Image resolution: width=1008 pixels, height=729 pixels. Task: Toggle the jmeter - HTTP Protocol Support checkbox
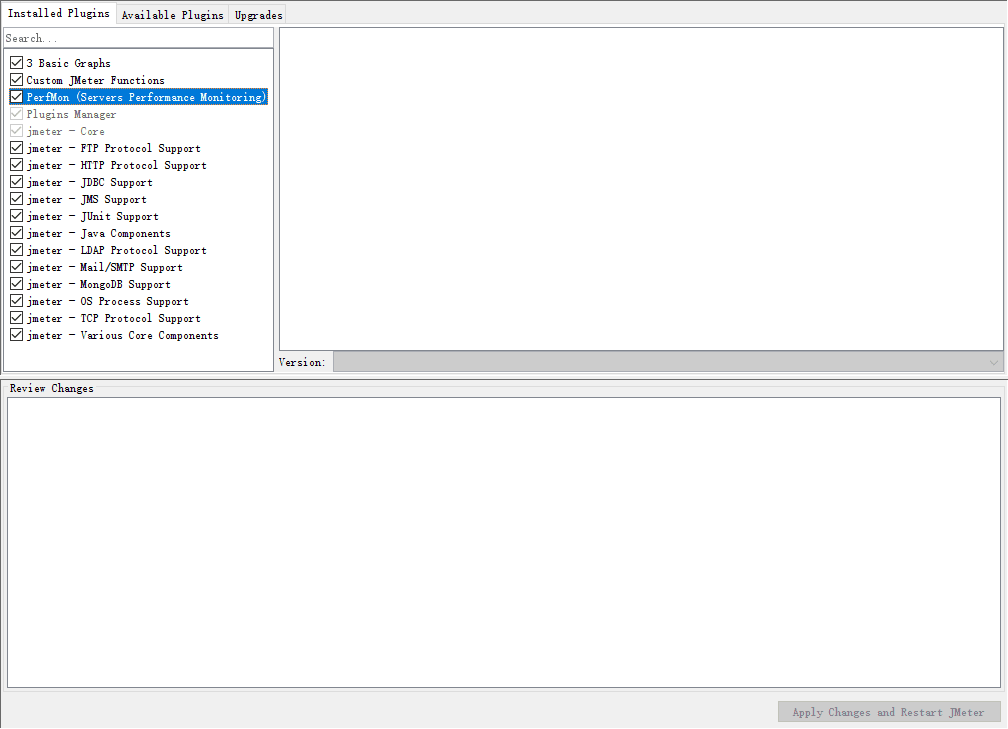17,165
